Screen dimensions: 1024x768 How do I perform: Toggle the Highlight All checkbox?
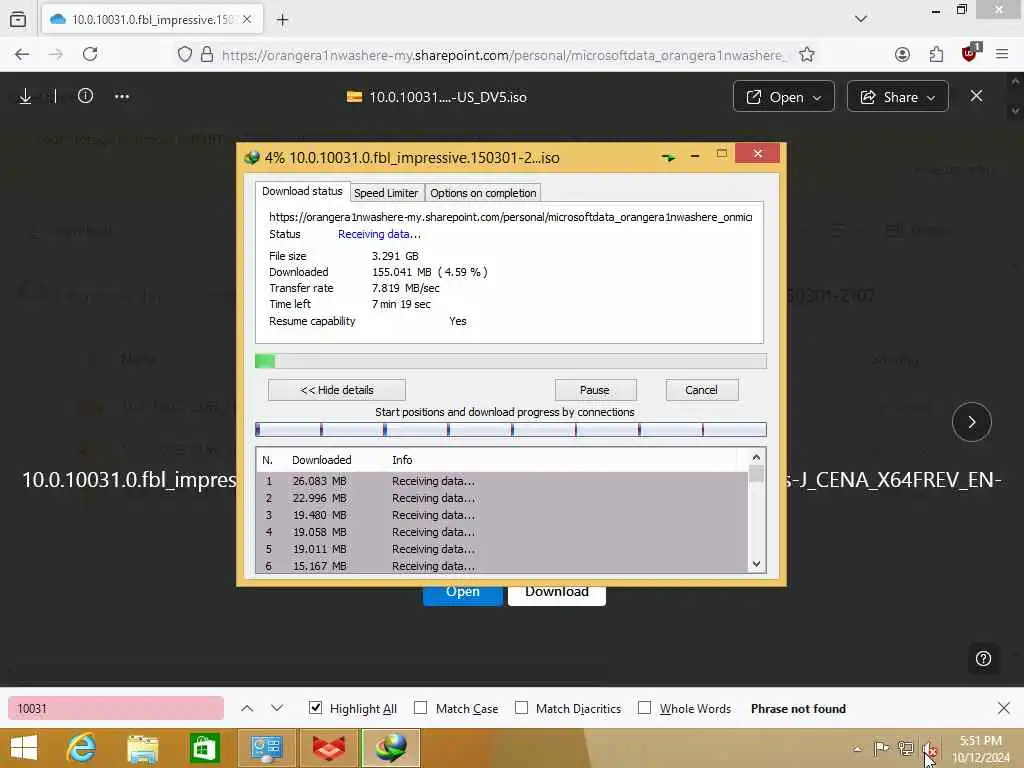pos(315,708)
